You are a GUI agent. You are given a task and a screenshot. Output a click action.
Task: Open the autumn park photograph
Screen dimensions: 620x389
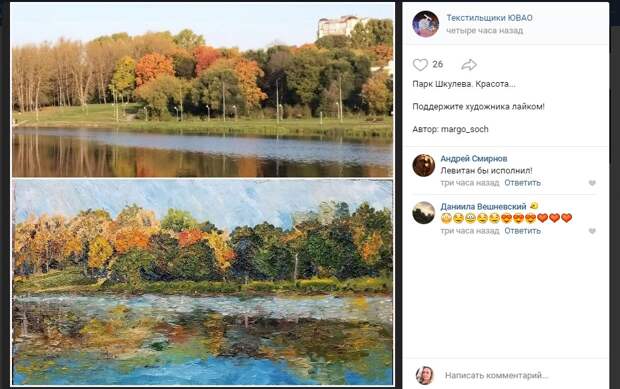(202, 90)
